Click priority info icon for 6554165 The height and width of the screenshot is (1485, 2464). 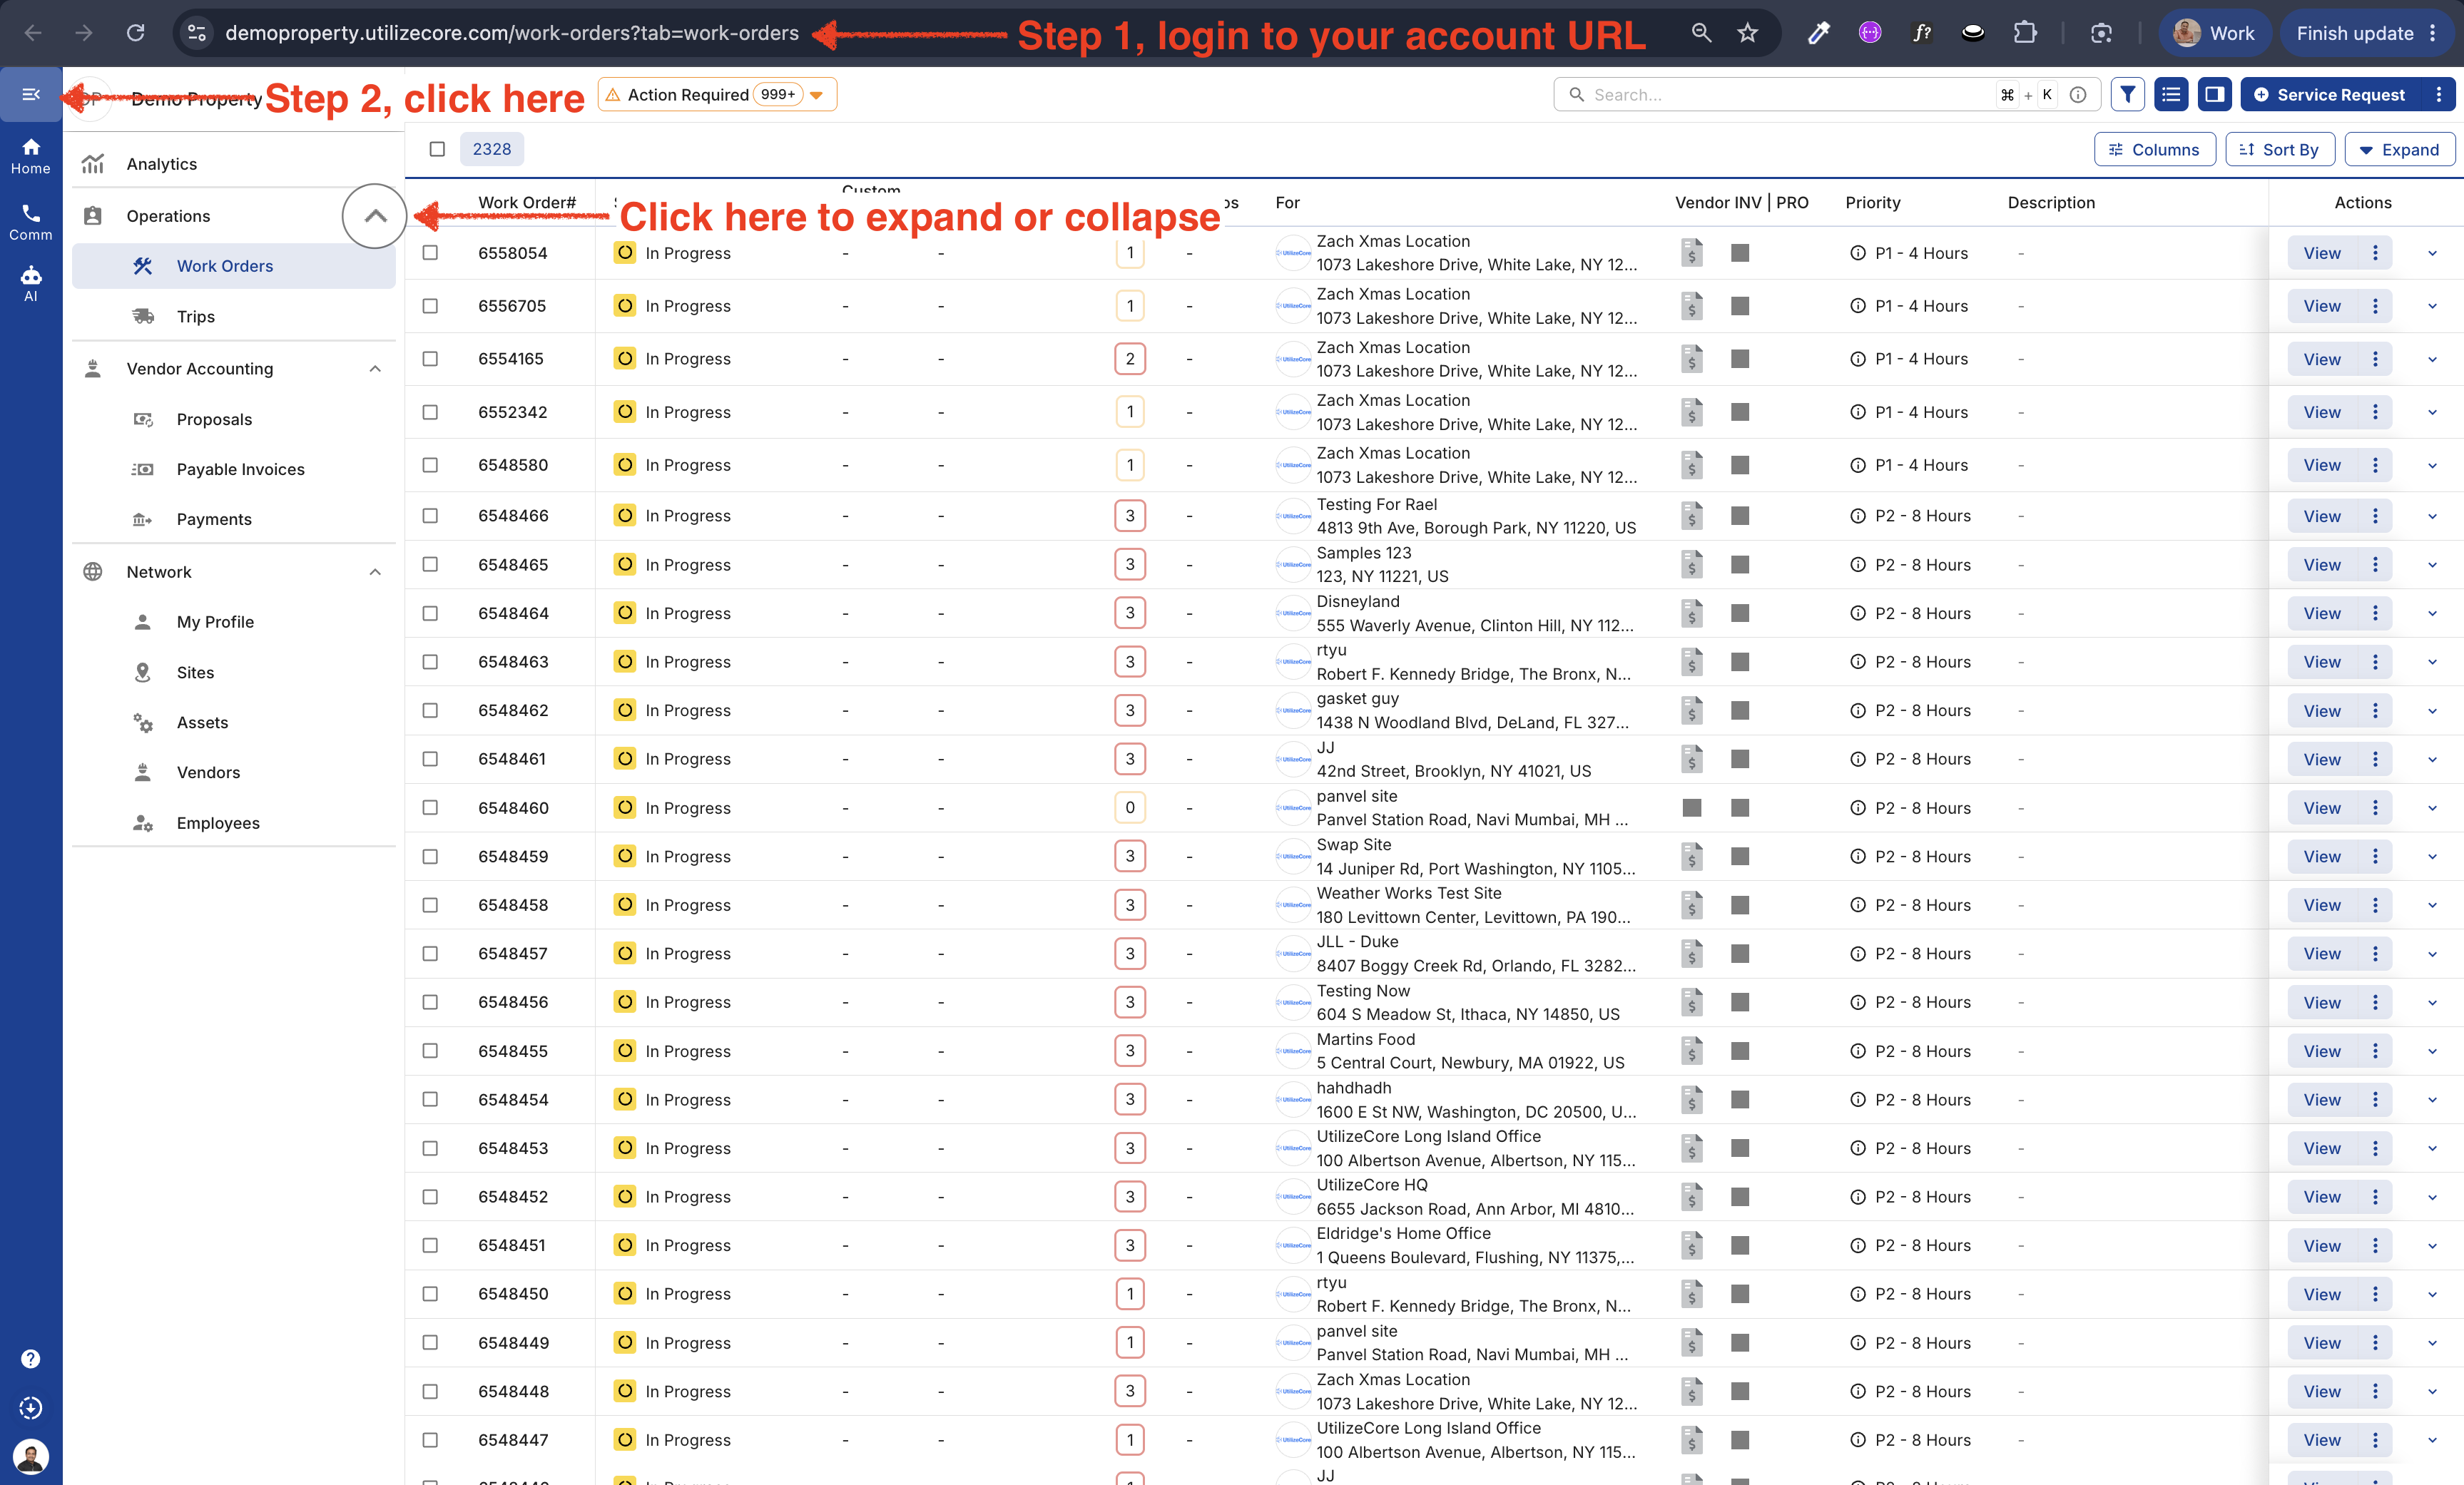tap(1857, 359)
